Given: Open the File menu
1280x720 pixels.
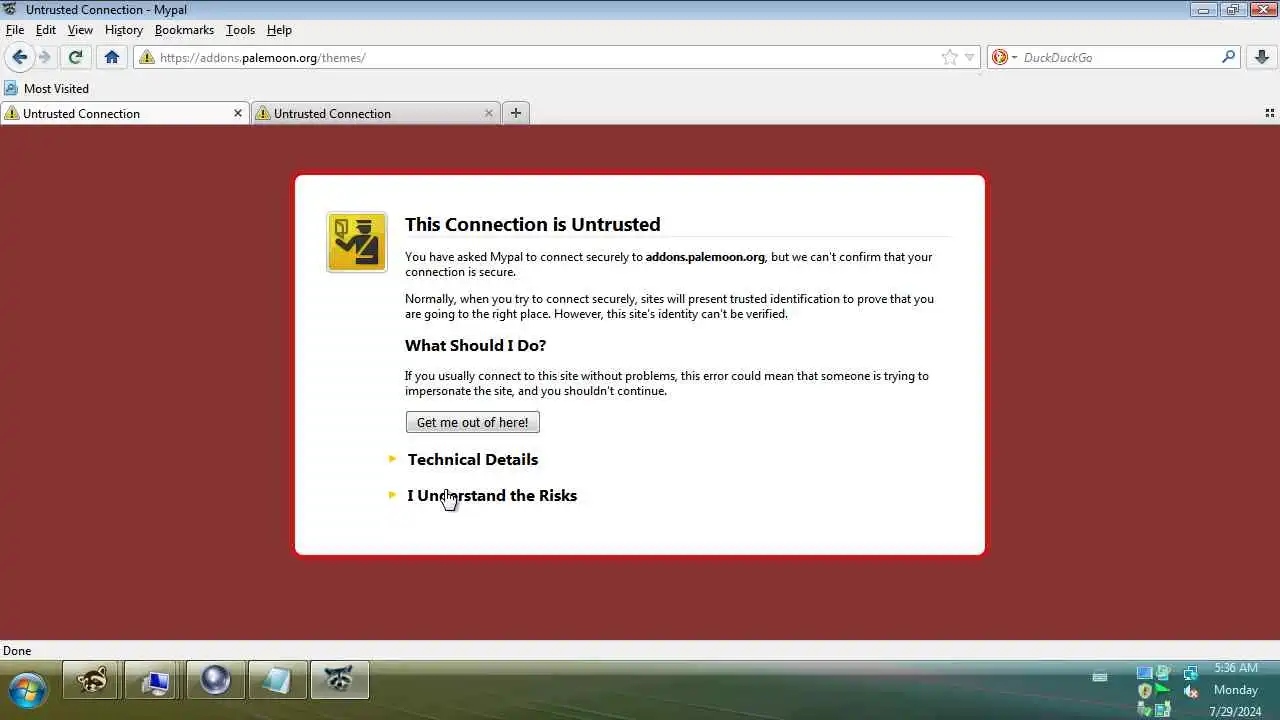Looking at the screenshot, I should pos(15,30).
